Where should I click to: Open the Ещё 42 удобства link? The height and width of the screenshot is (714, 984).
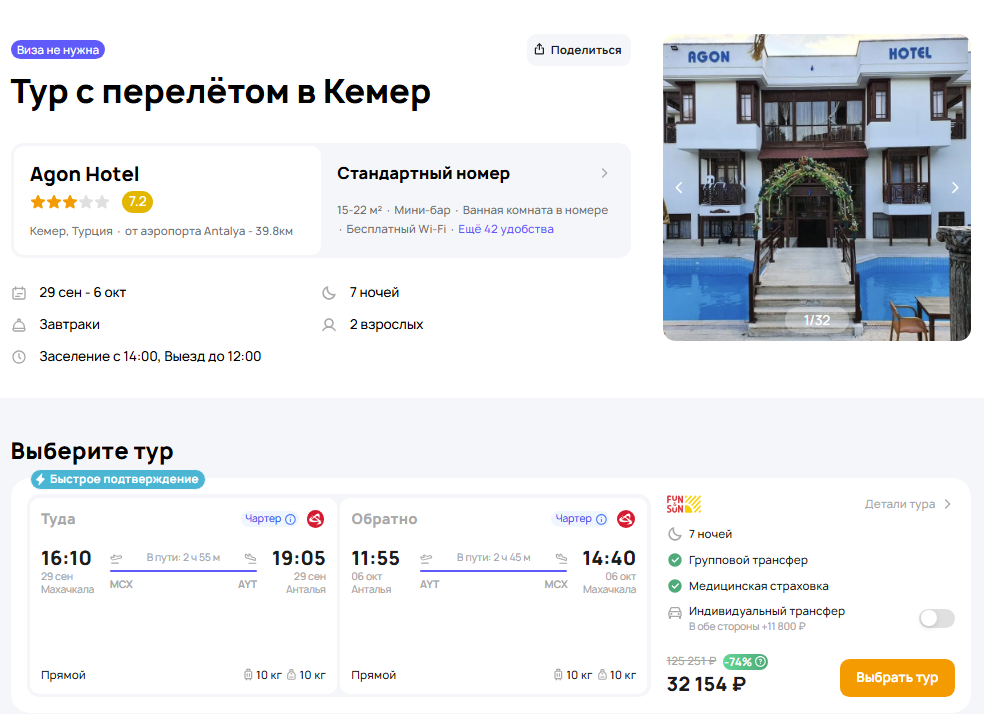pos(506,229)
